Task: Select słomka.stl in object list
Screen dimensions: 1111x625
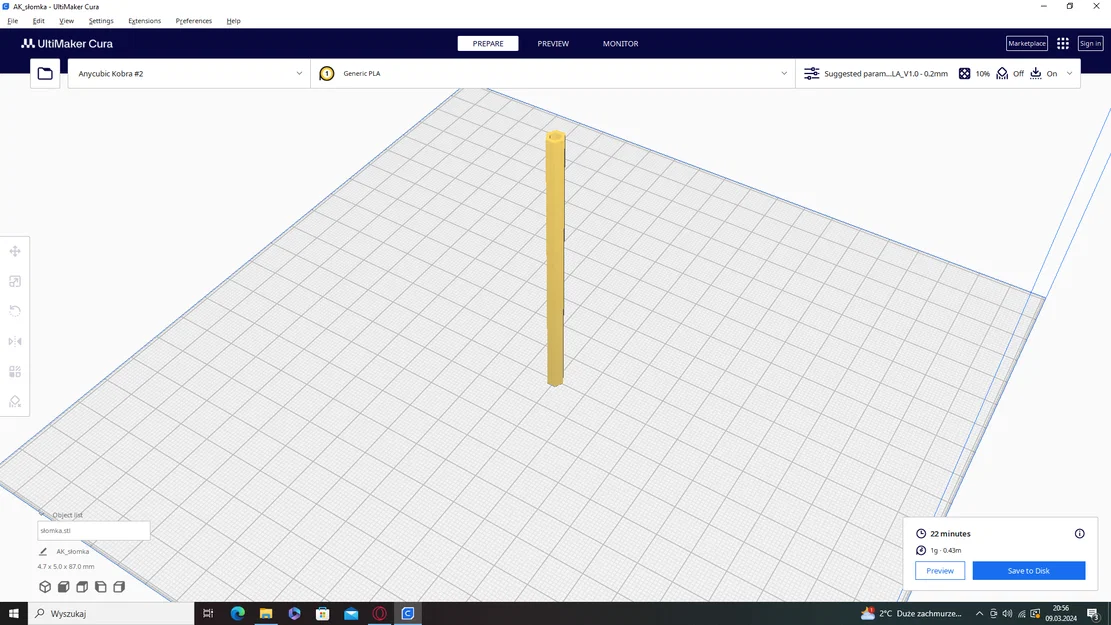Action: [94, 530]
